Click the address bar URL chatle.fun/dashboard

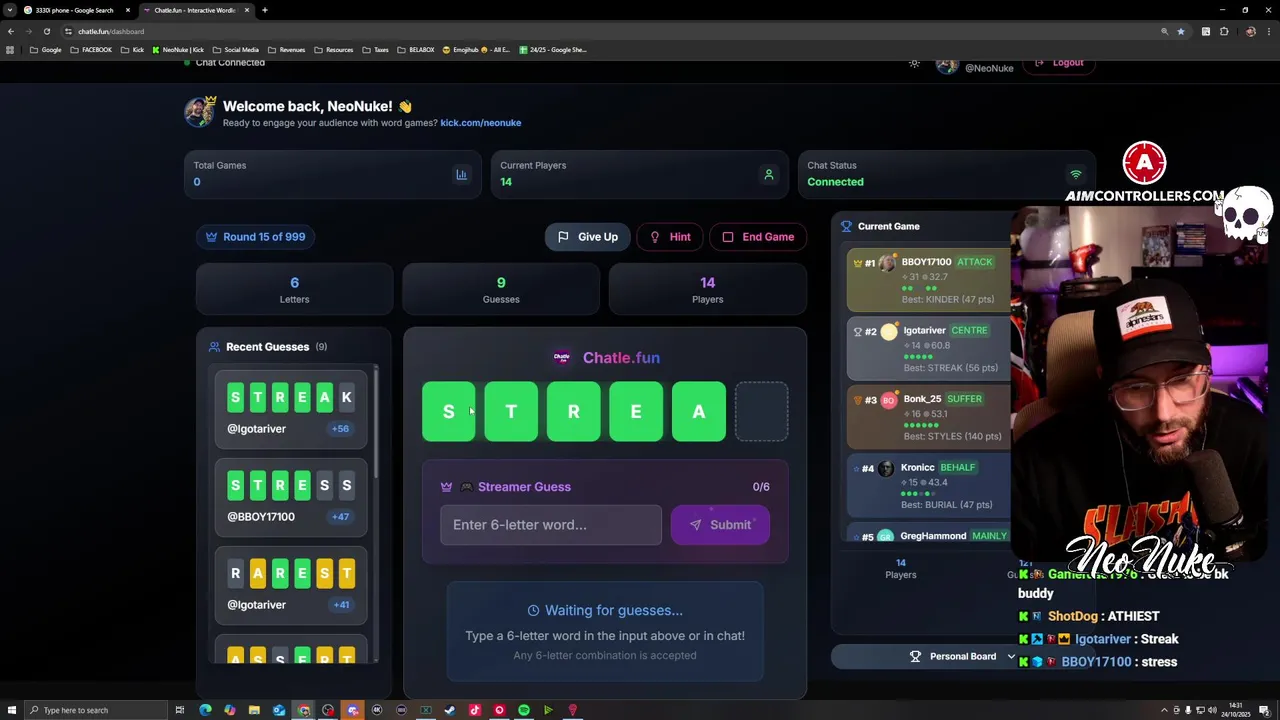tap(111, 31)
